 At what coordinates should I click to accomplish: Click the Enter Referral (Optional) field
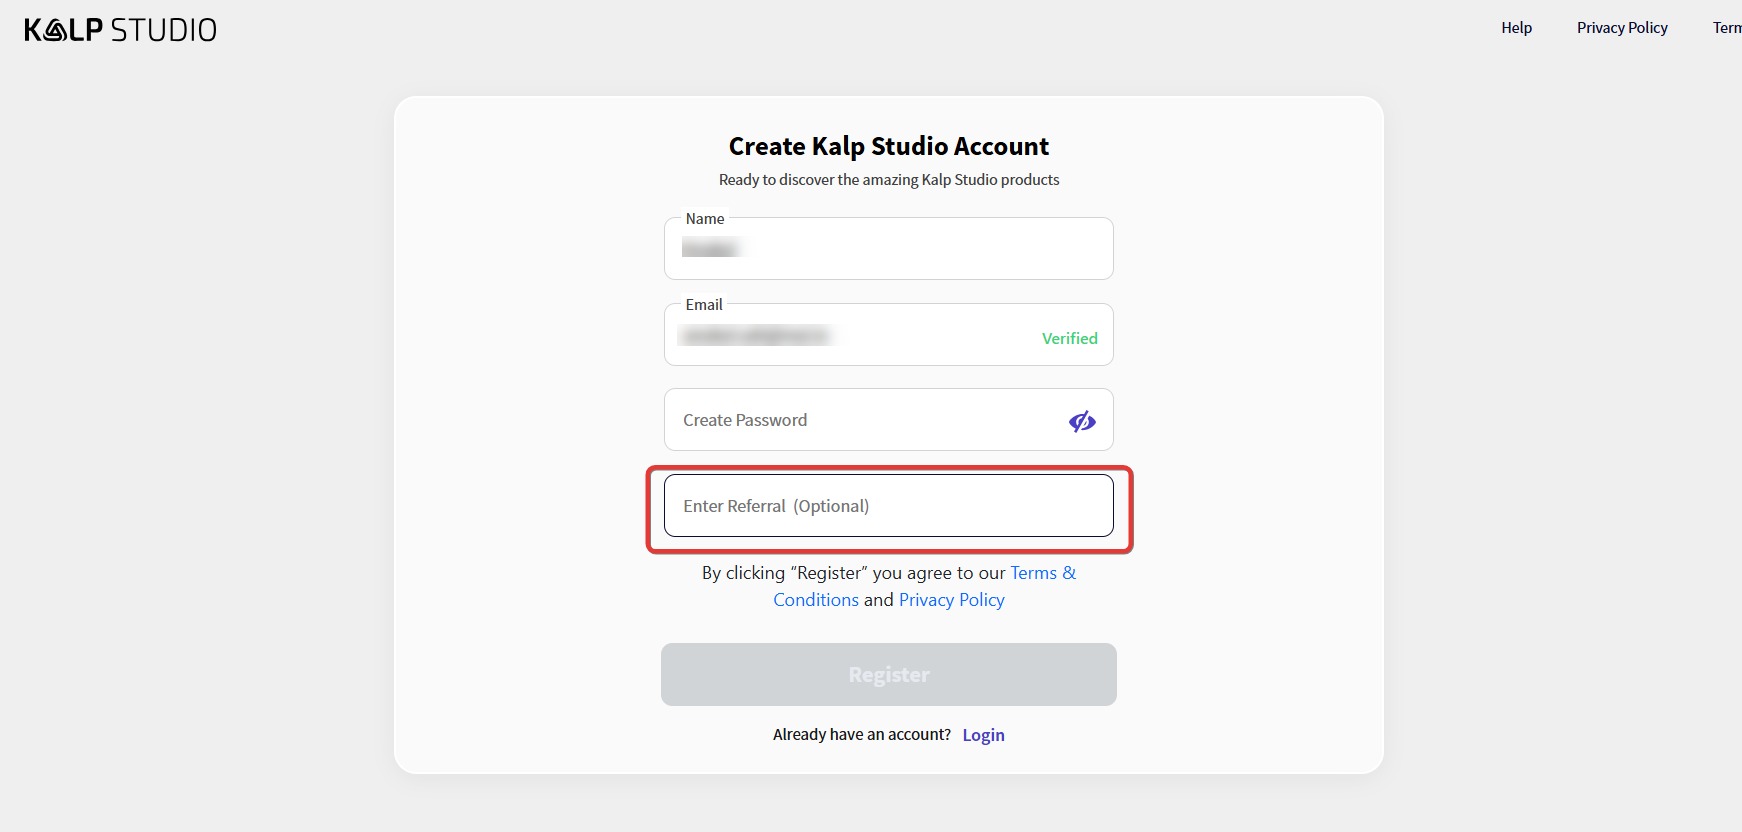[x=888, y=506]
